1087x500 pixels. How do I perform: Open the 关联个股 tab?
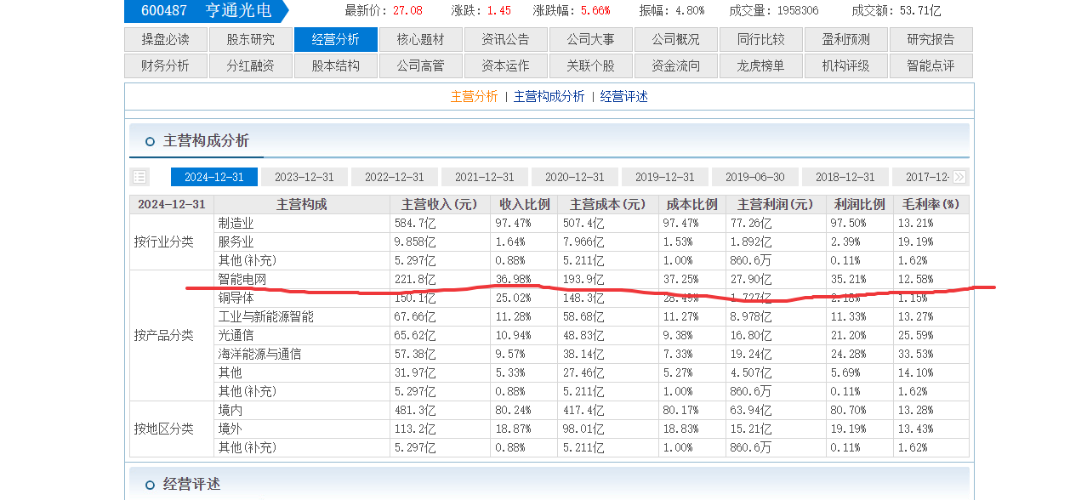(591, 66)
